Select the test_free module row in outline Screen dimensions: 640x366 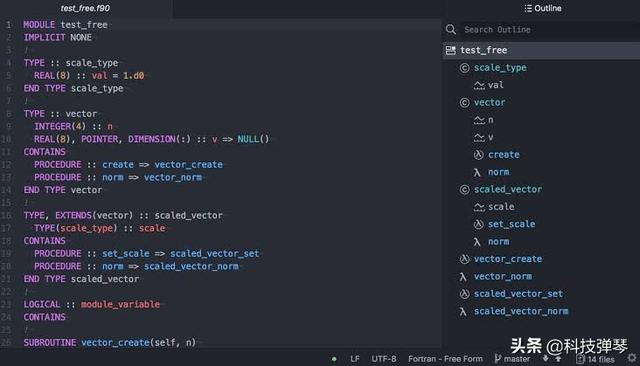(541, 50)
